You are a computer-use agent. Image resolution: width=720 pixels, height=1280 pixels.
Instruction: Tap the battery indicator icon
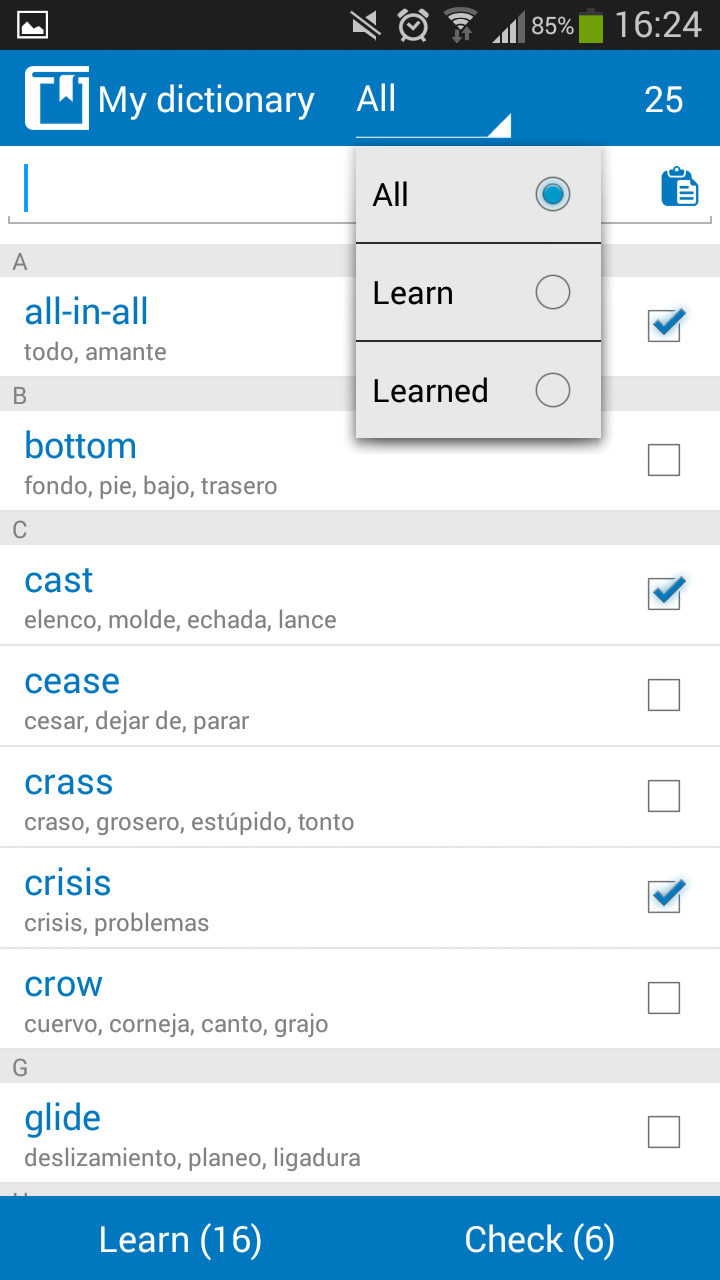(x=592, y=25)
